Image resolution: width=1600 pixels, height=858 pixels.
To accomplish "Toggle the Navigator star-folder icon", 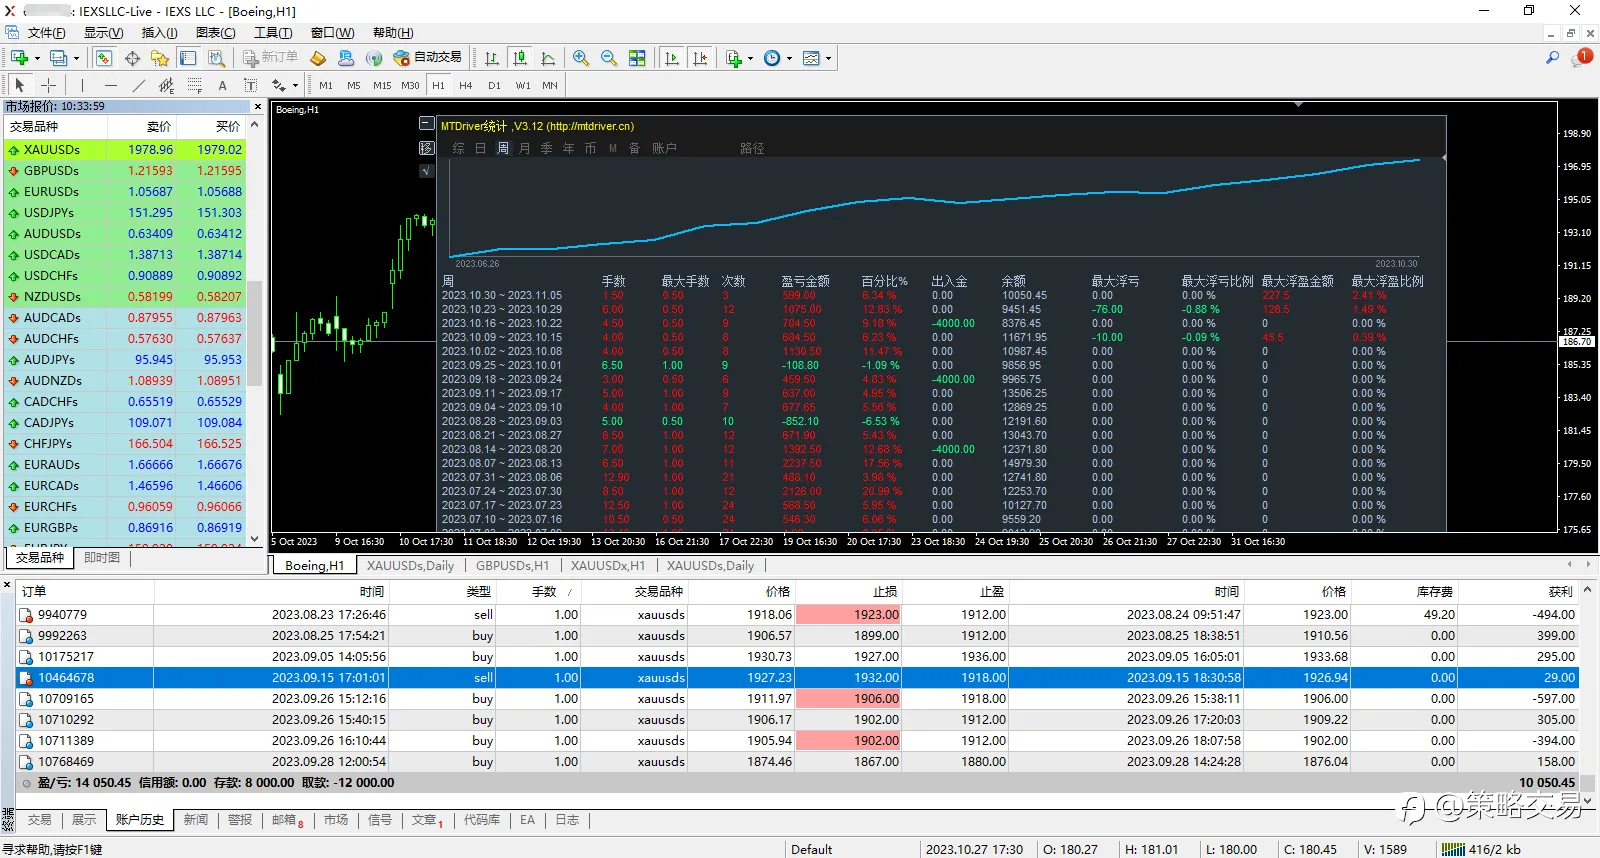I will point(160,58).
